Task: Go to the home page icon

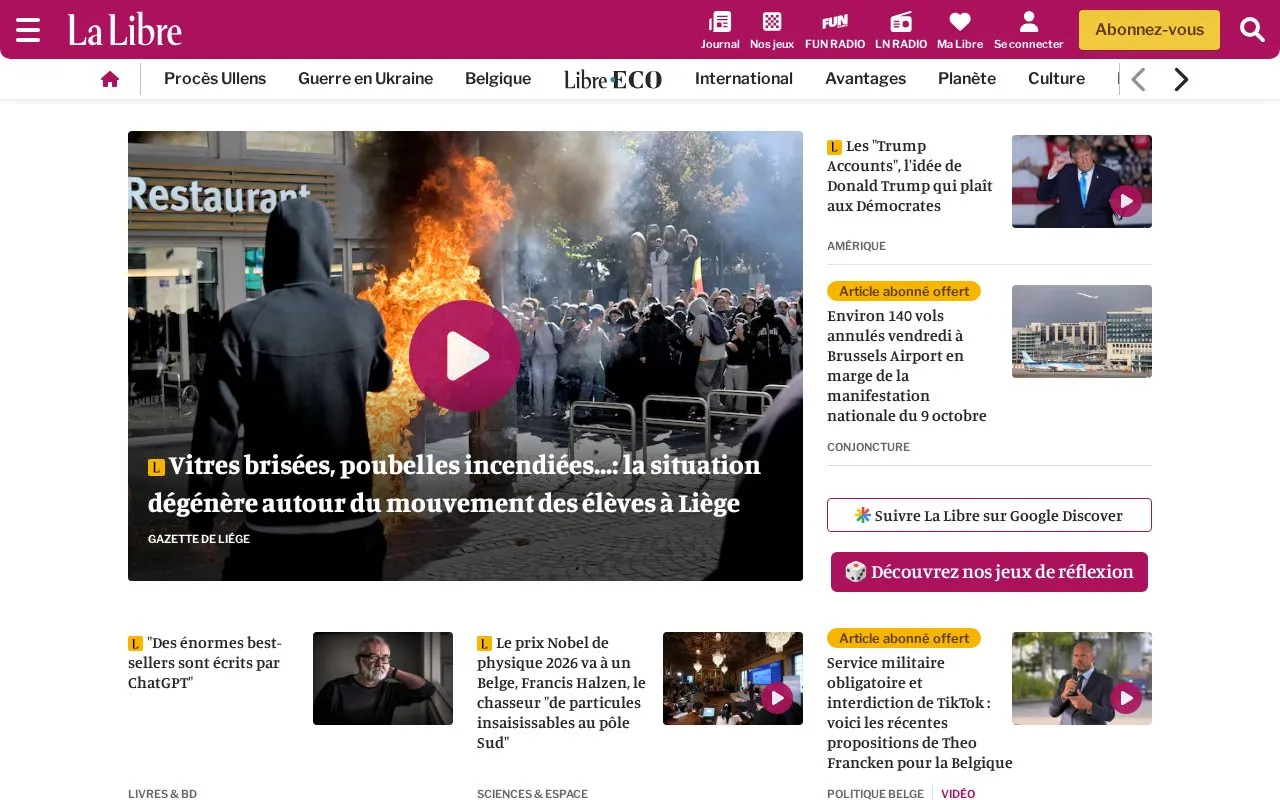Action: click(110, 79)
